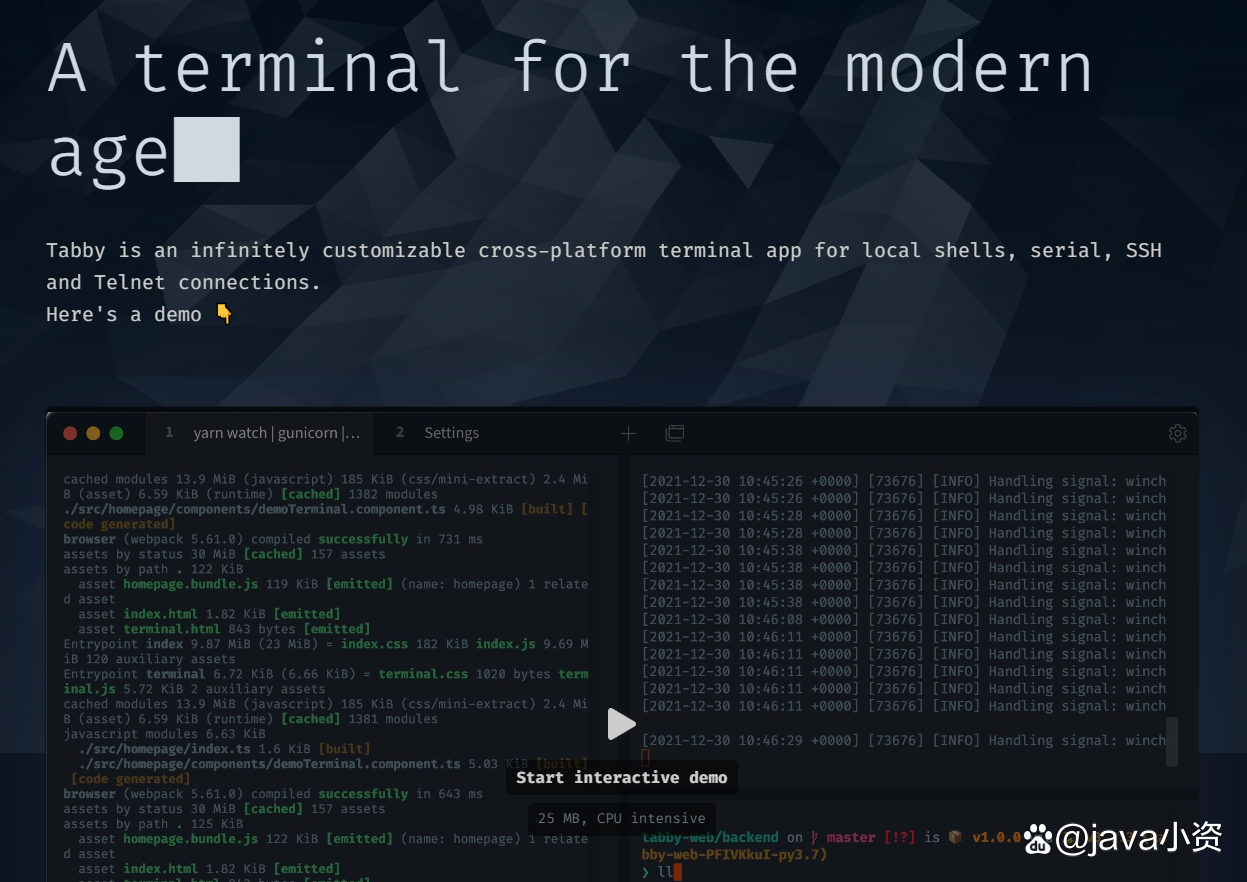Click the "demoTerminal.component.ts 4.98 KiB" line

[x=325, y=516]
